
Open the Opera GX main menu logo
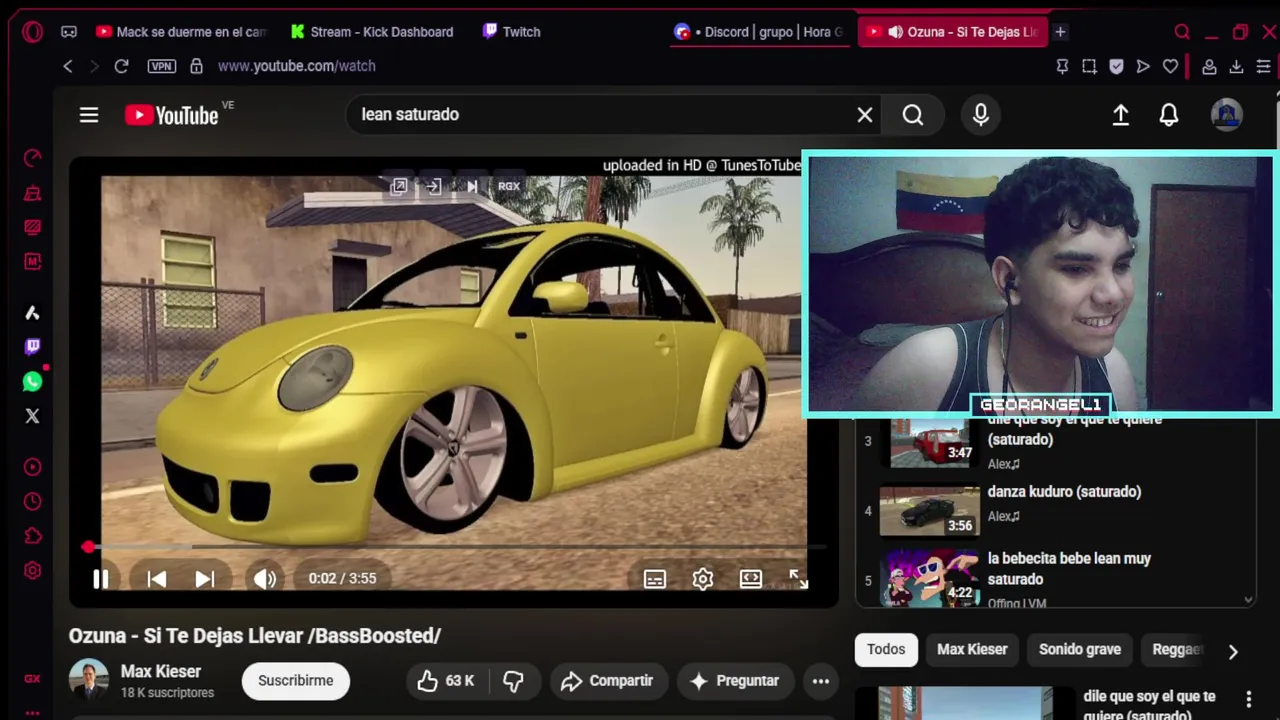tap(32, 32)
